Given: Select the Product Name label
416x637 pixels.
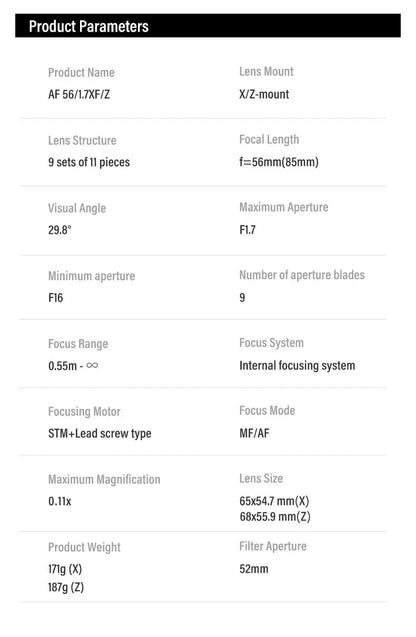Looking at the screenshot, I should pyautogui.click(x=81, y=73).
